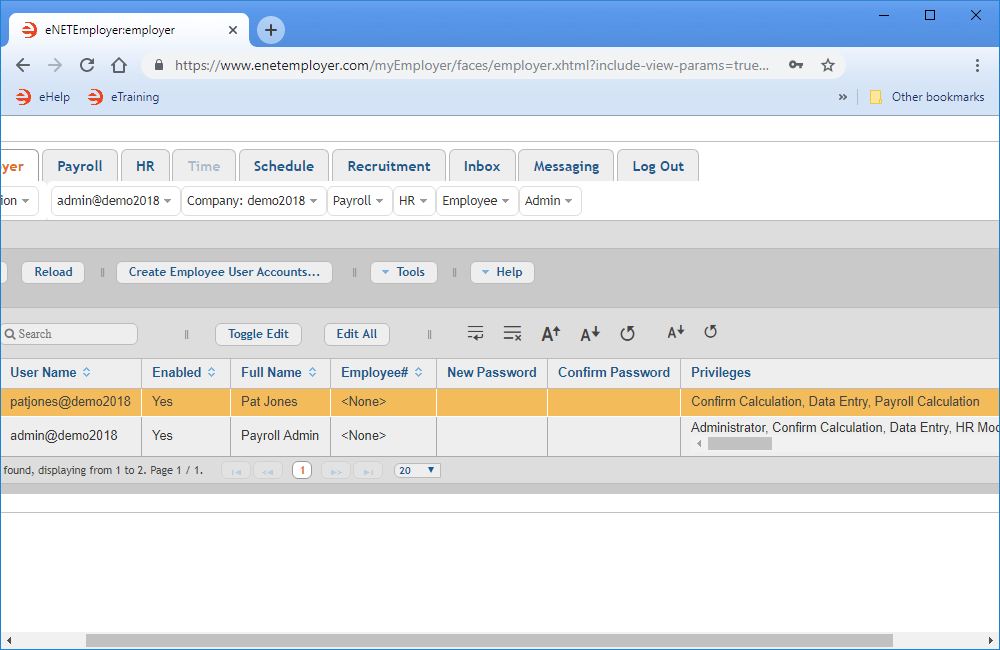Expand the Tools dropdown menu
Screen dimensions: 1000x650
point(404,272)
